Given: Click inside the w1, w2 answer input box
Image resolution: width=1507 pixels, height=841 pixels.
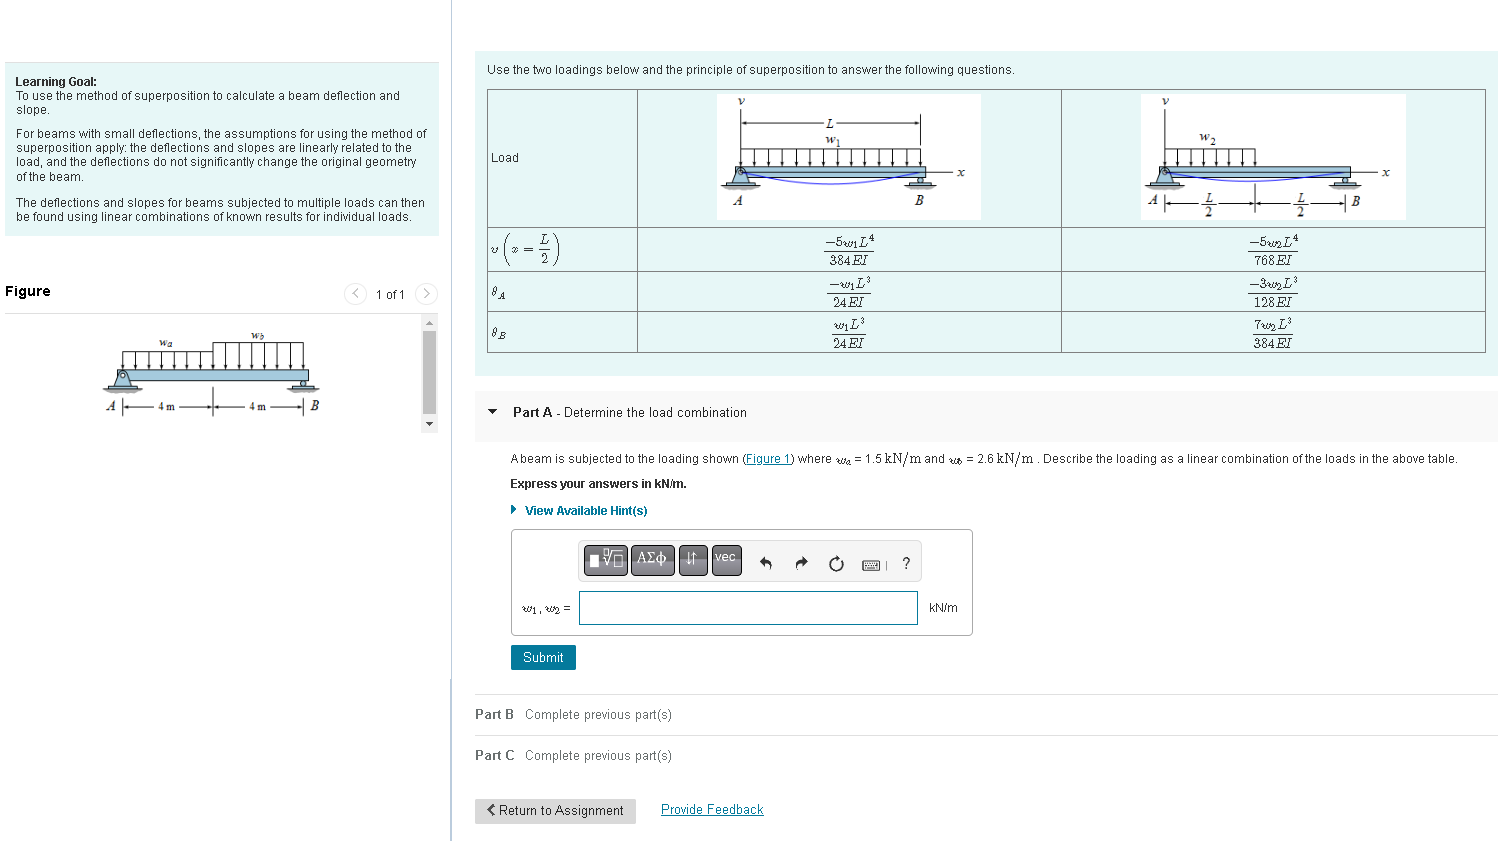Looking at the screenshot, I should (x=747, y=607).
